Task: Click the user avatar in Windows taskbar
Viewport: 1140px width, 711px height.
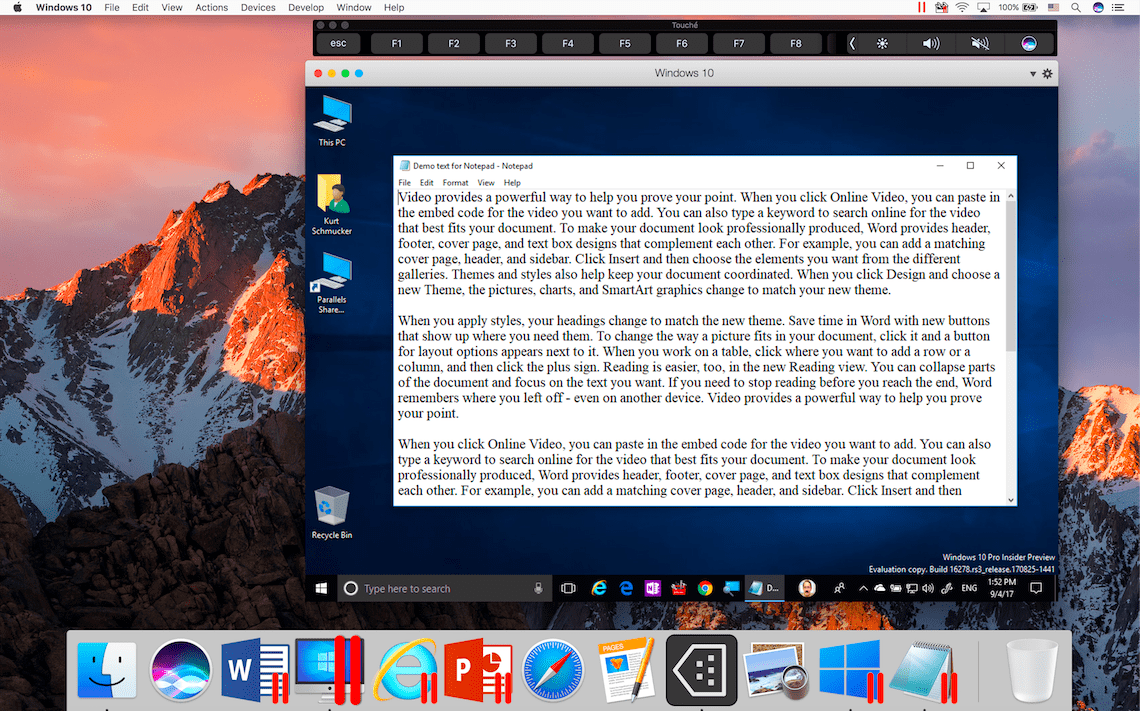Action: [807, 589]
